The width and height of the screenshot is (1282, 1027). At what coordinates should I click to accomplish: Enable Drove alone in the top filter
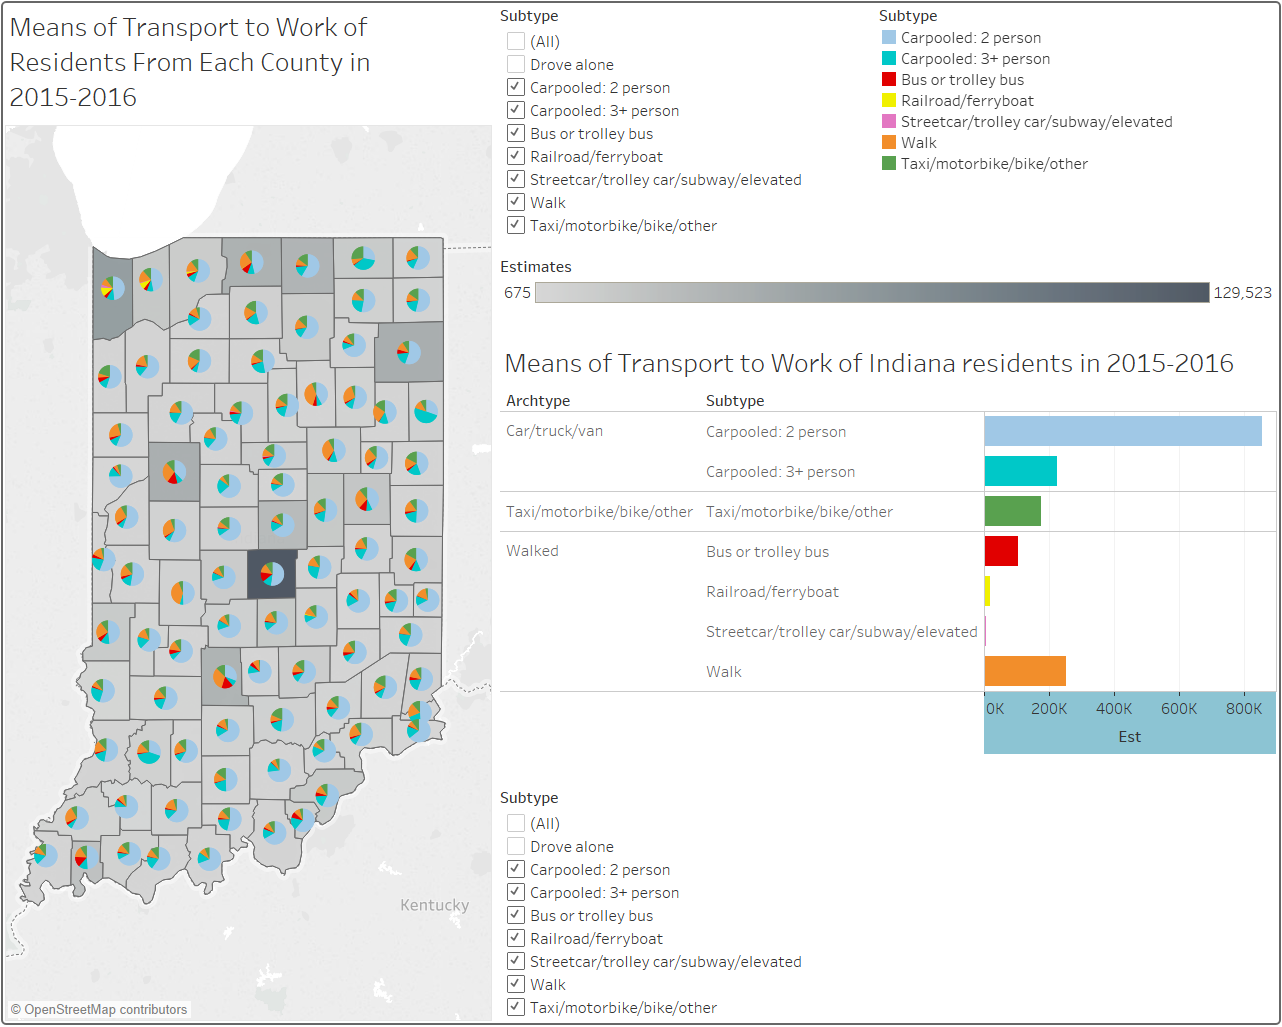click(516, 64)
